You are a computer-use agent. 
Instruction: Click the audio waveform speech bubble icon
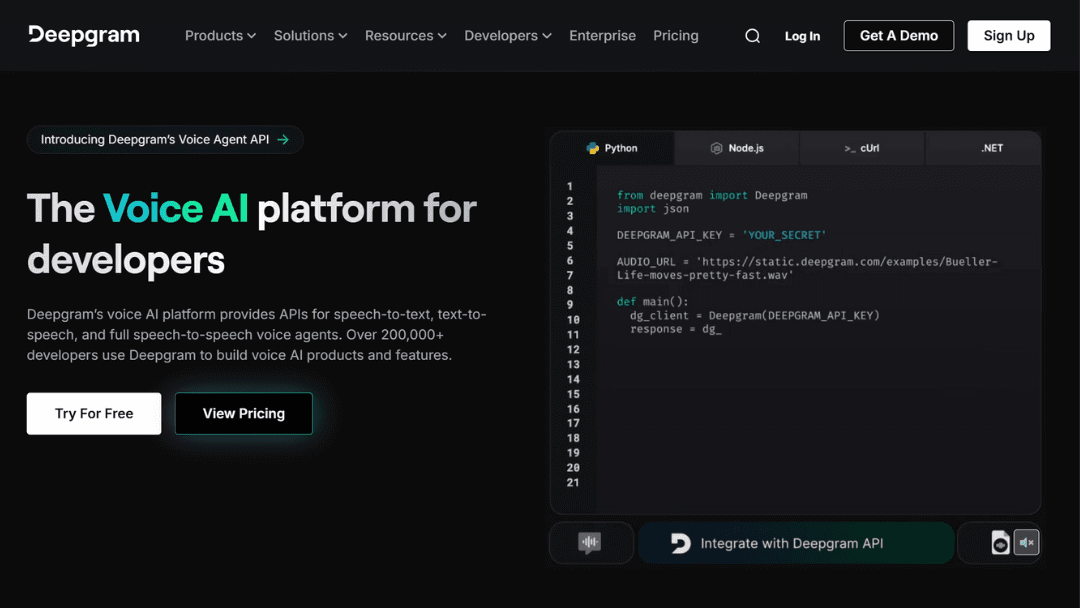[x=590, y=543]
